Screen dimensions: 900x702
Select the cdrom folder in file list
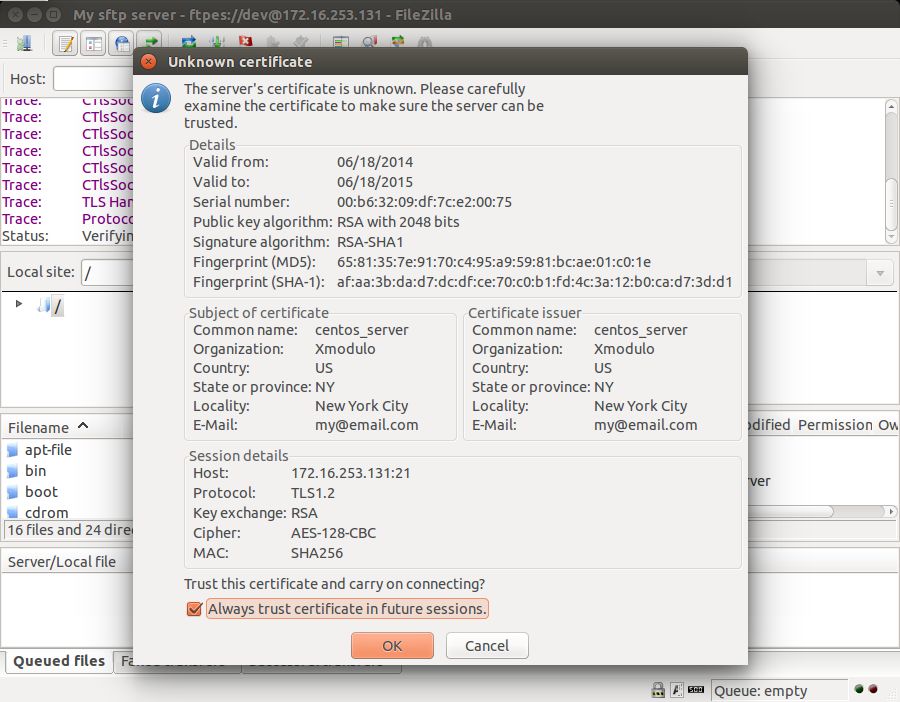pyautogui.click(x=46, y=513)
